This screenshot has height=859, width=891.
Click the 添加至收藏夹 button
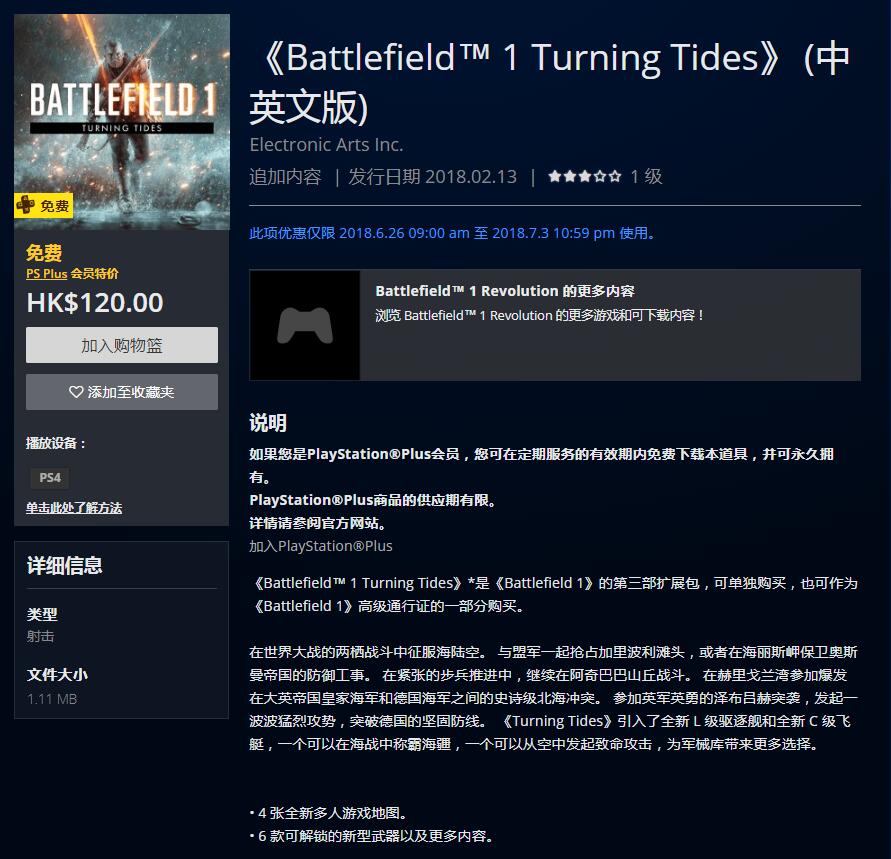pyautogui.click(x=122, y=392)
